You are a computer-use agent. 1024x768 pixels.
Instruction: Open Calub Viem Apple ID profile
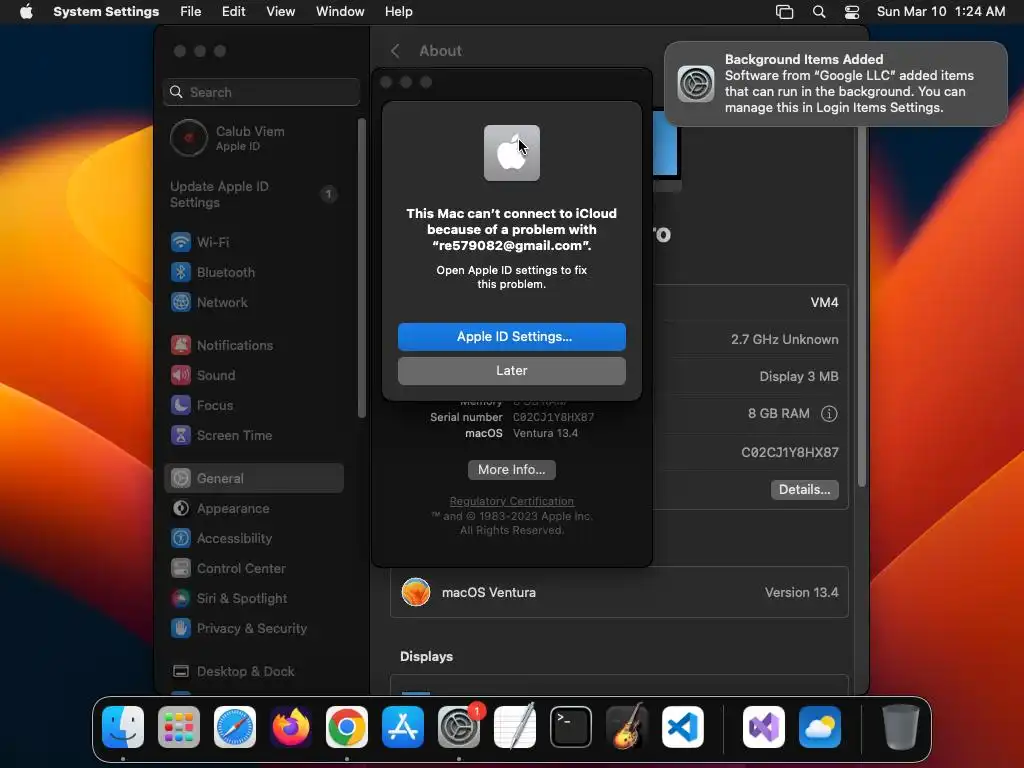click(254, 138)
